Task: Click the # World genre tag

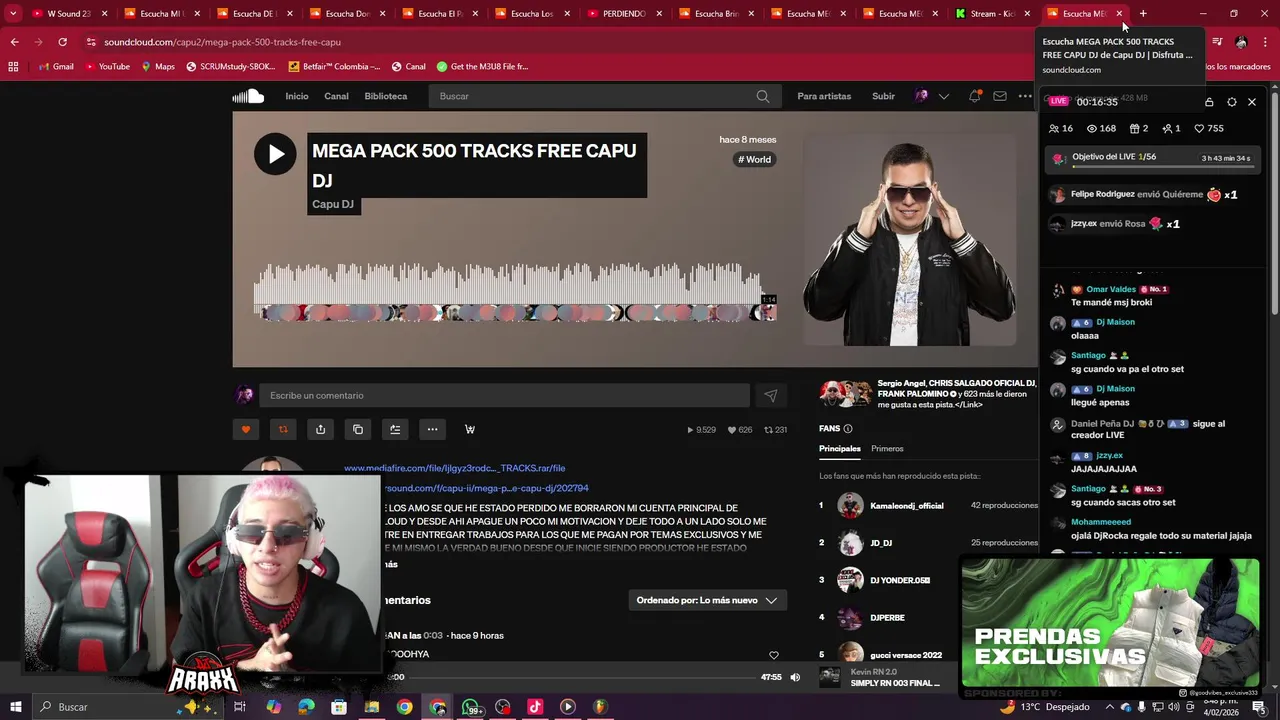Action: 755,159
